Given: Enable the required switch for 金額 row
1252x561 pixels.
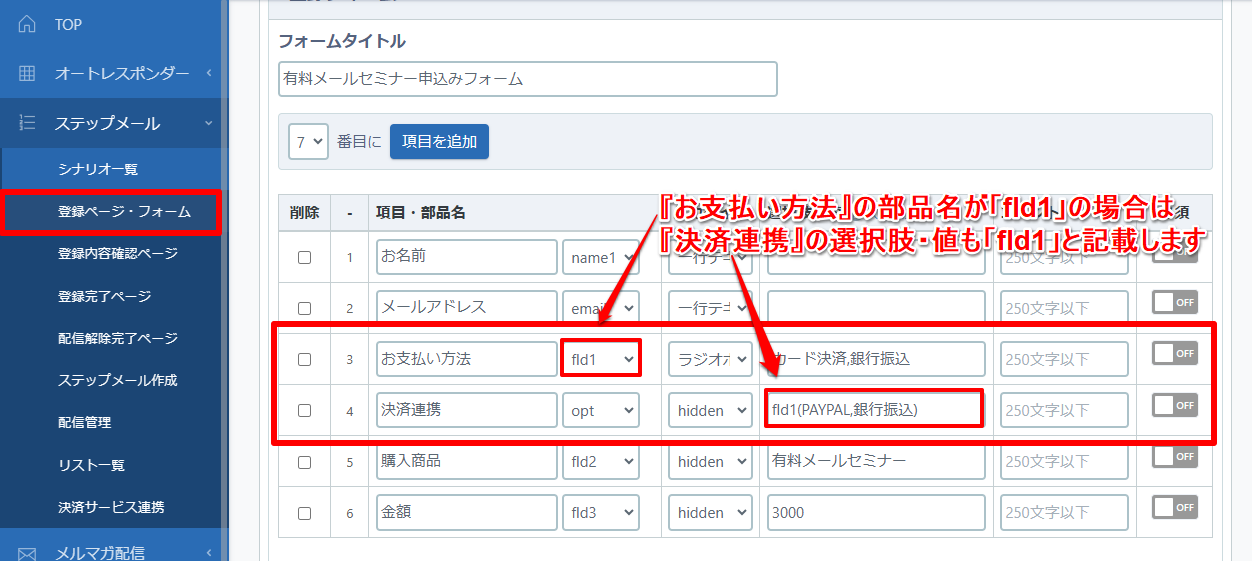Looking at the screenshot, I should [x=1174, y=507].
